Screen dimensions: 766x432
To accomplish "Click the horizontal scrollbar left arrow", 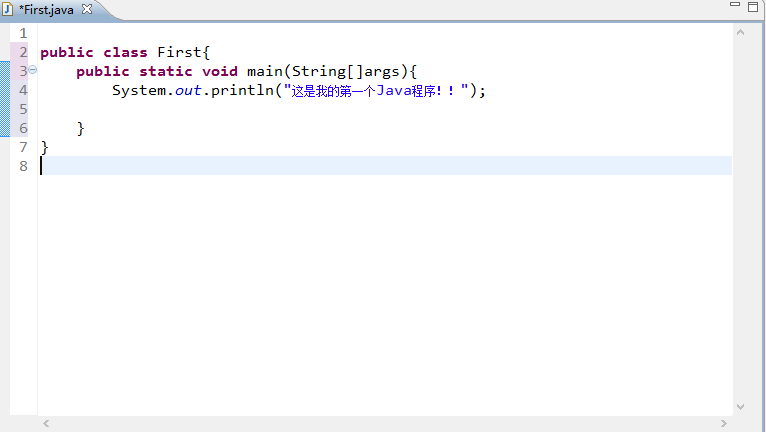I will point(46,424).
